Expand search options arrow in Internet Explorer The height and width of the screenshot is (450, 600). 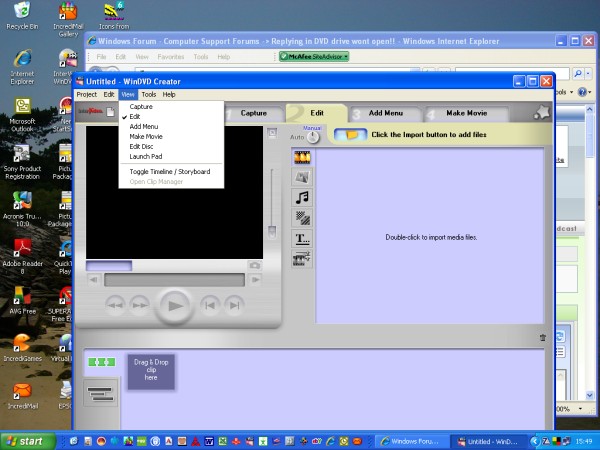pos(589,73)
